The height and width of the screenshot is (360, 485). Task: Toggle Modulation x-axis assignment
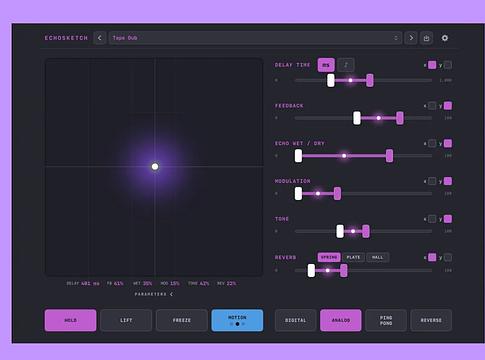[x=432, y=181]
